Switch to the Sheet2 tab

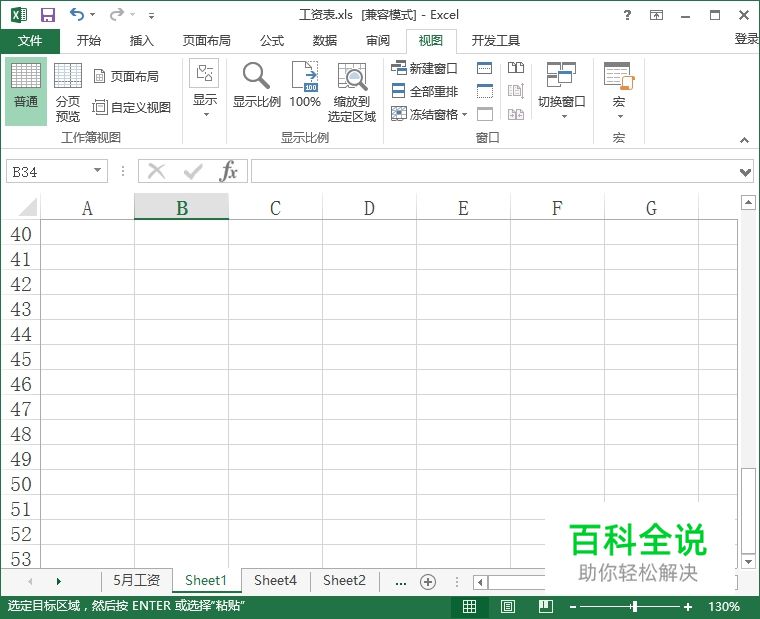tap(344, 580)
